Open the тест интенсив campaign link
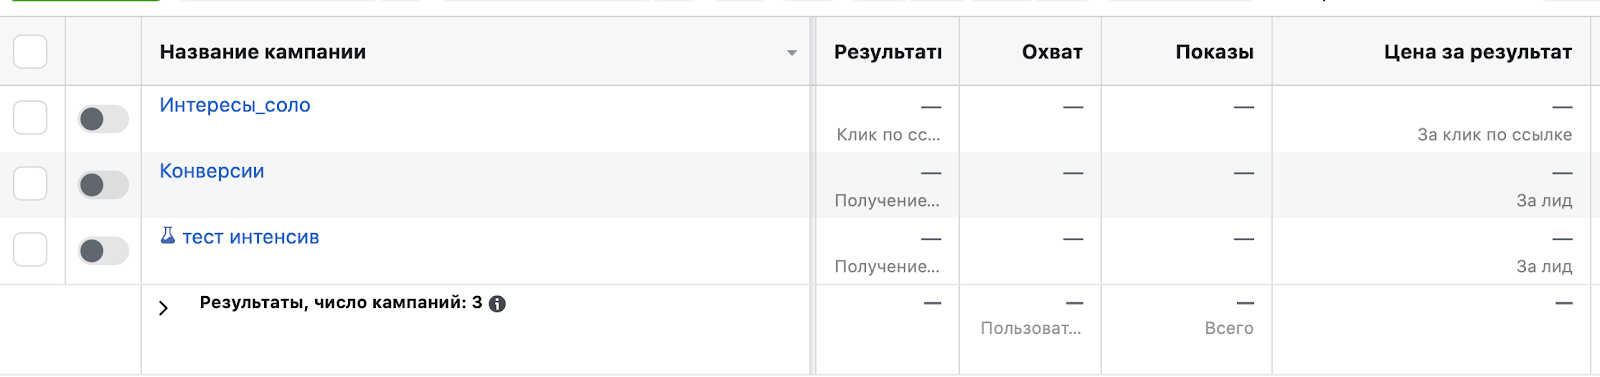 pyautogui.click(x=250, y=237)
